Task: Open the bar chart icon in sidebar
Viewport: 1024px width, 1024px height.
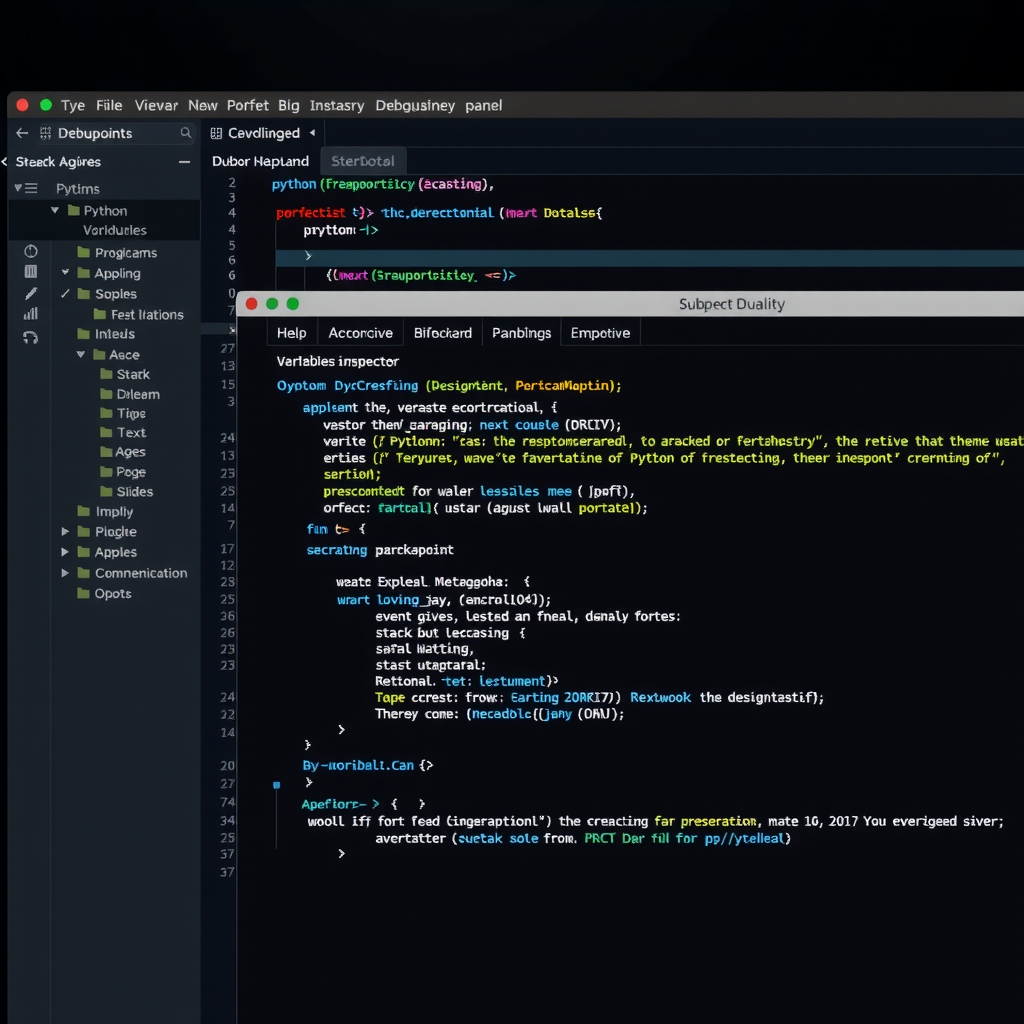Action: pos(31,314)
